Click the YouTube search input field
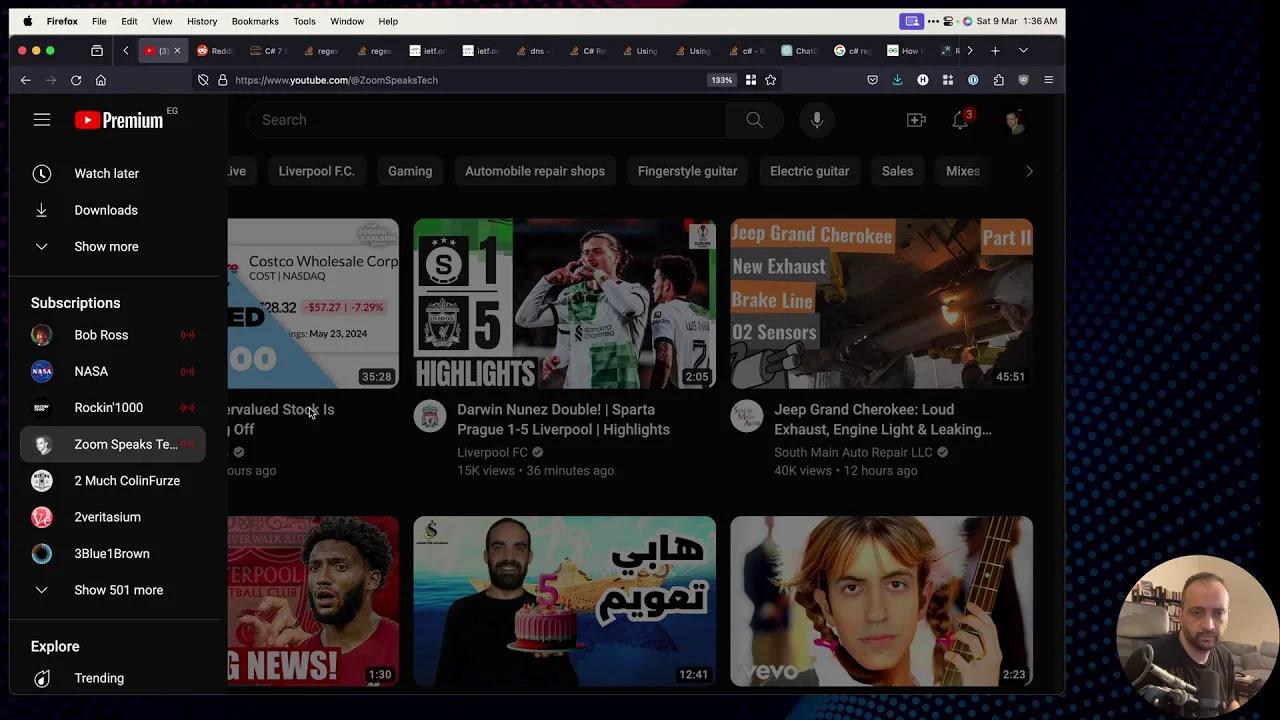 (485, 120)
